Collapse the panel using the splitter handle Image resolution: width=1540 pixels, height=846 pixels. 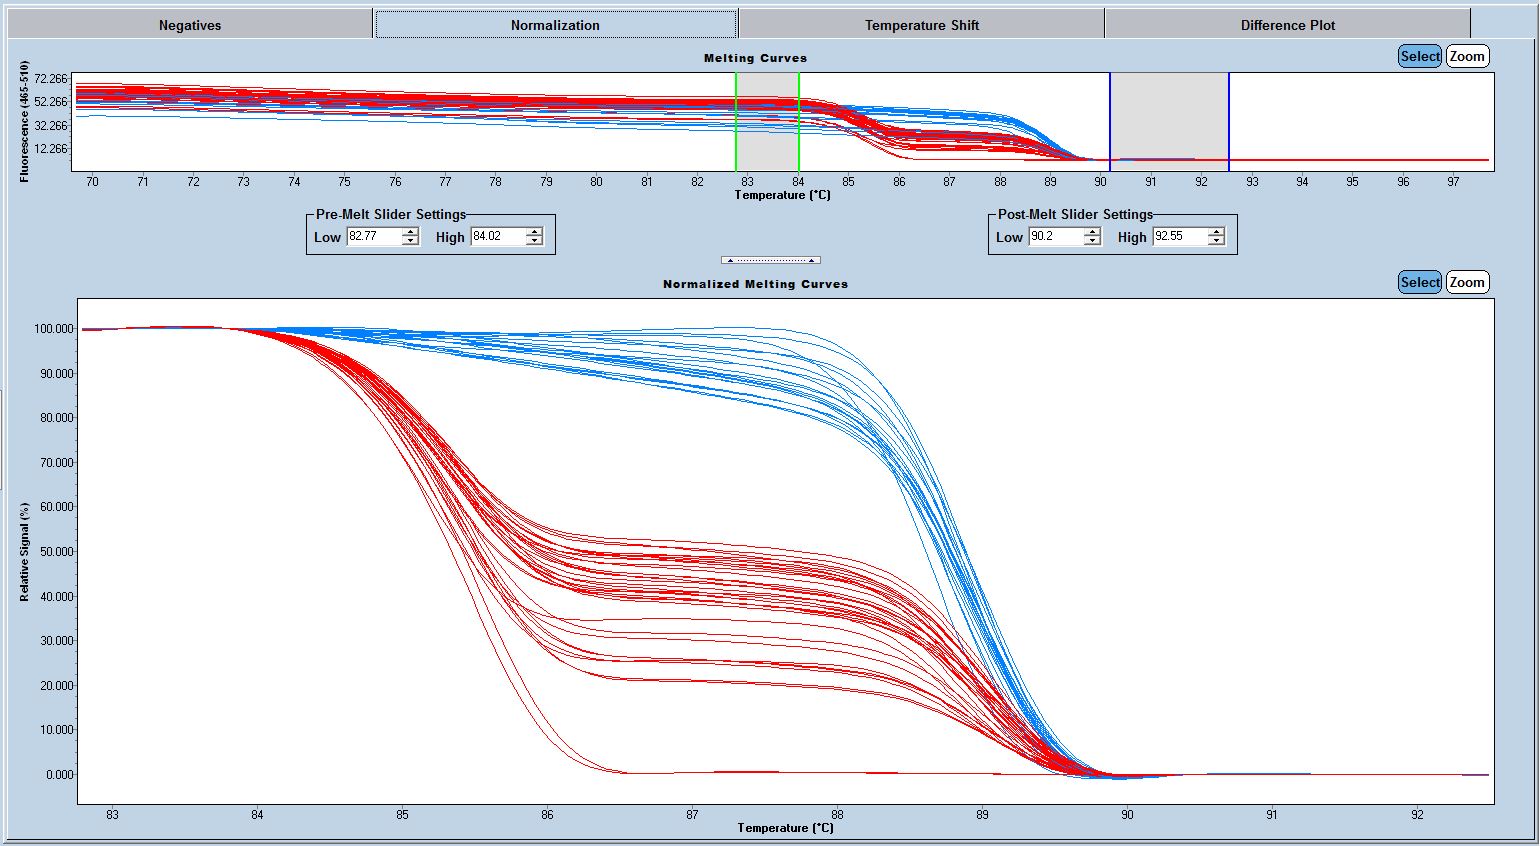771,260
